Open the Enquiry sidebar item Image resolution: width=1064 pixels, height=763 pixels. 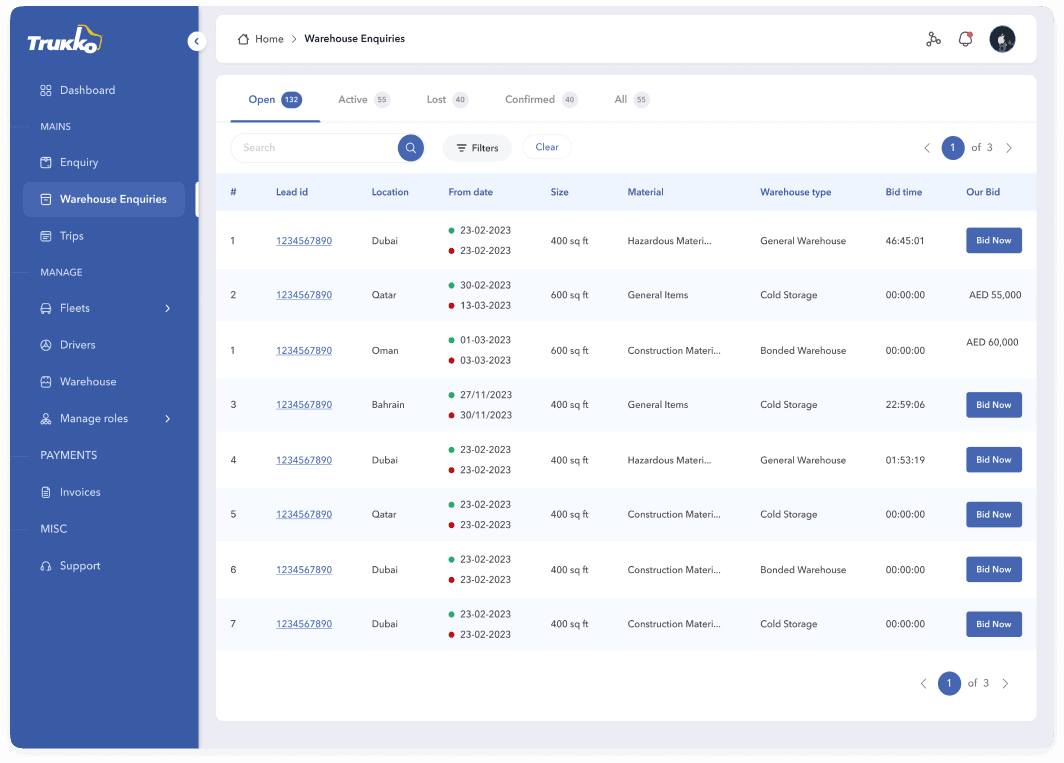[79, 162]
